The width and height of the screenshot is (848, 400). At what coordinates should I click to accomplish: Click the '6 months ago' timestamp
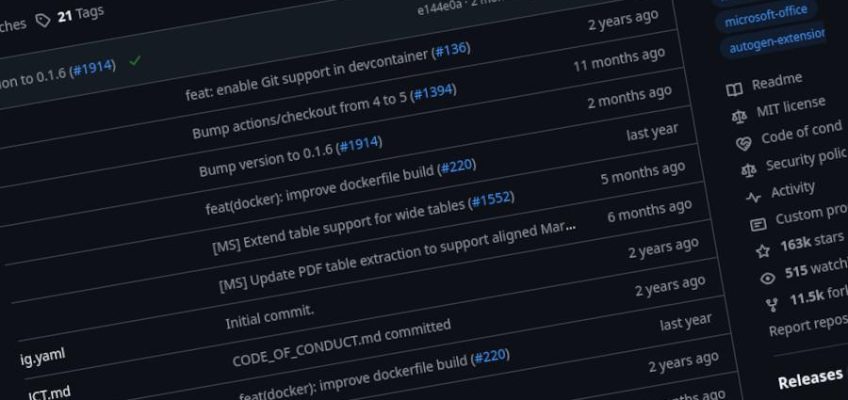(x=650, y=212)
